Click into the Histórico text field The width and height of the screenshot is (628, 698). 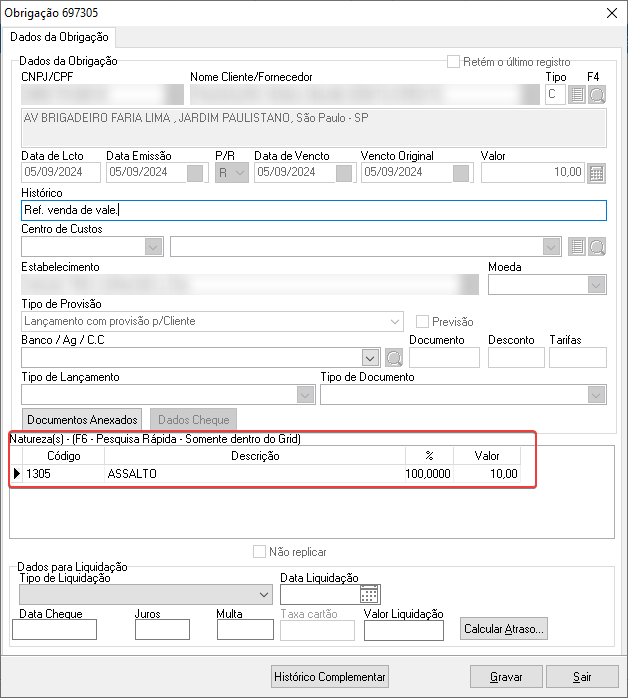click(x=314, y=210)
